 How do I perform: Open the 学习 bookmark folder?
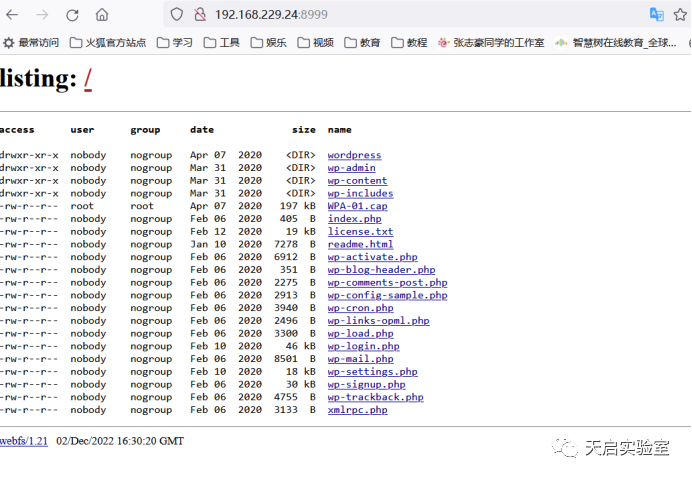pos(175,42)
